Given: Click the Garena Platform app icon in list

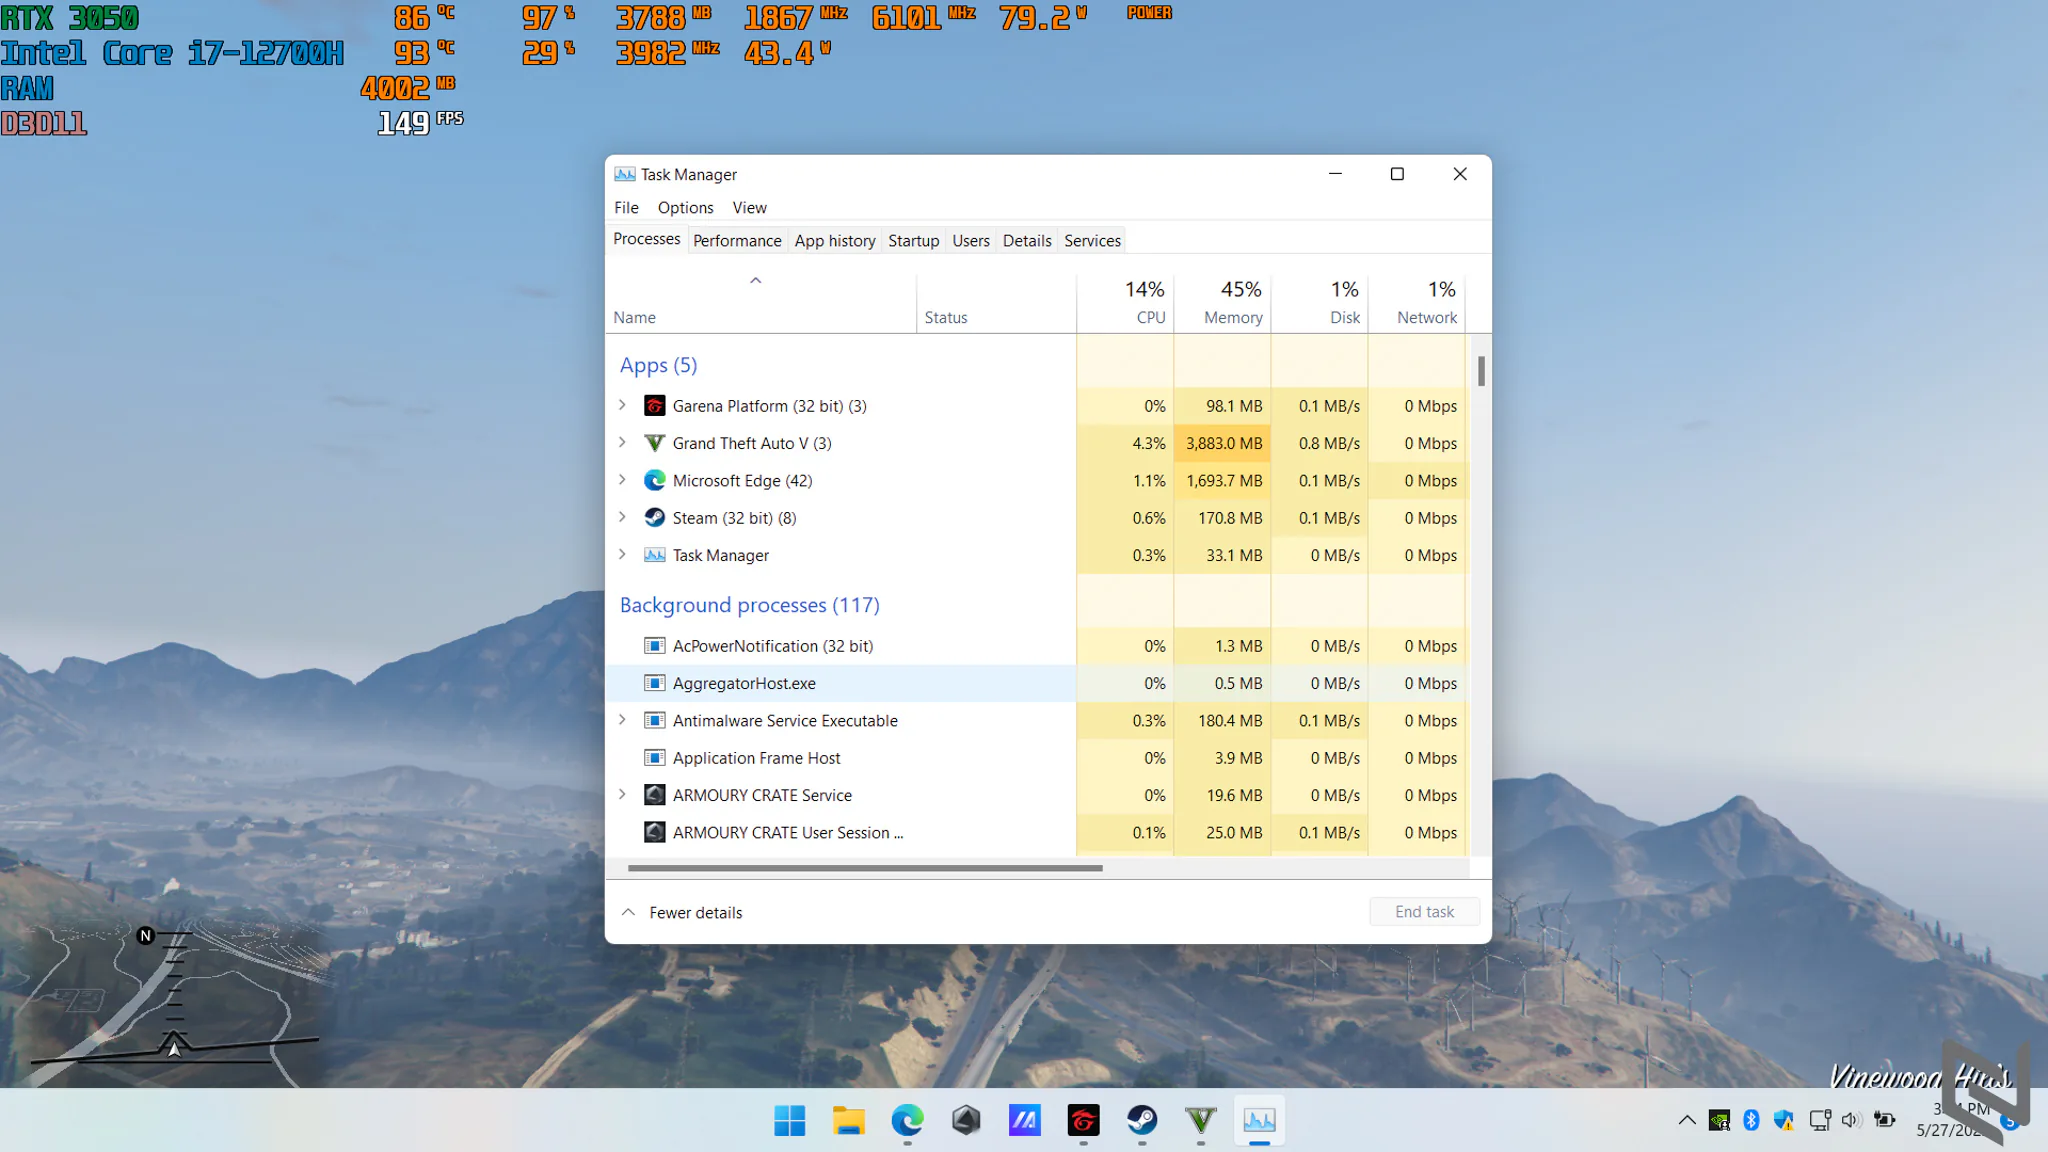Looking at the screenshot, I should click(654, 406).
